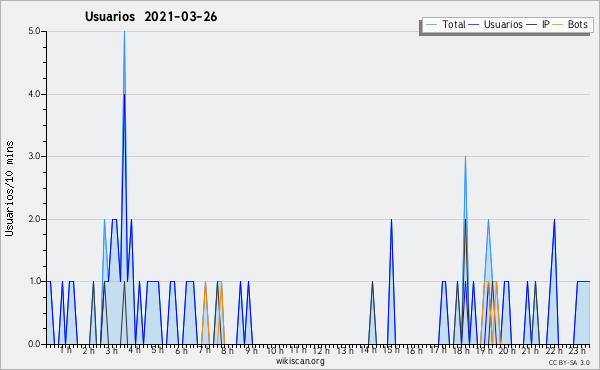
Task: Click the '6 h' x-axis label
Action: click(181, 351)
